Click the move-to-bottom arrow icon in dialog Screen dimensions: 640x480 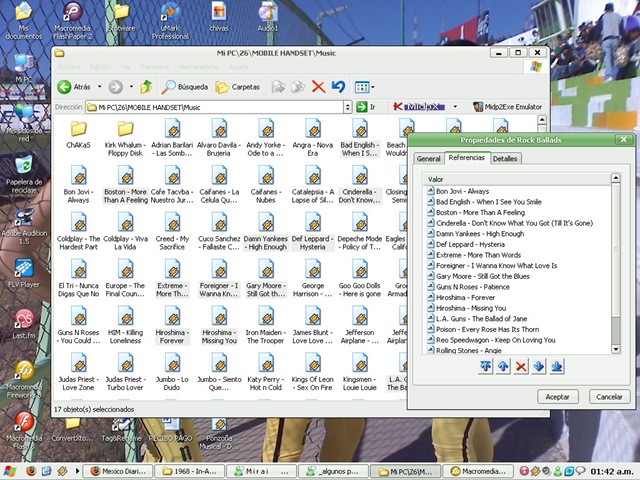557,366
